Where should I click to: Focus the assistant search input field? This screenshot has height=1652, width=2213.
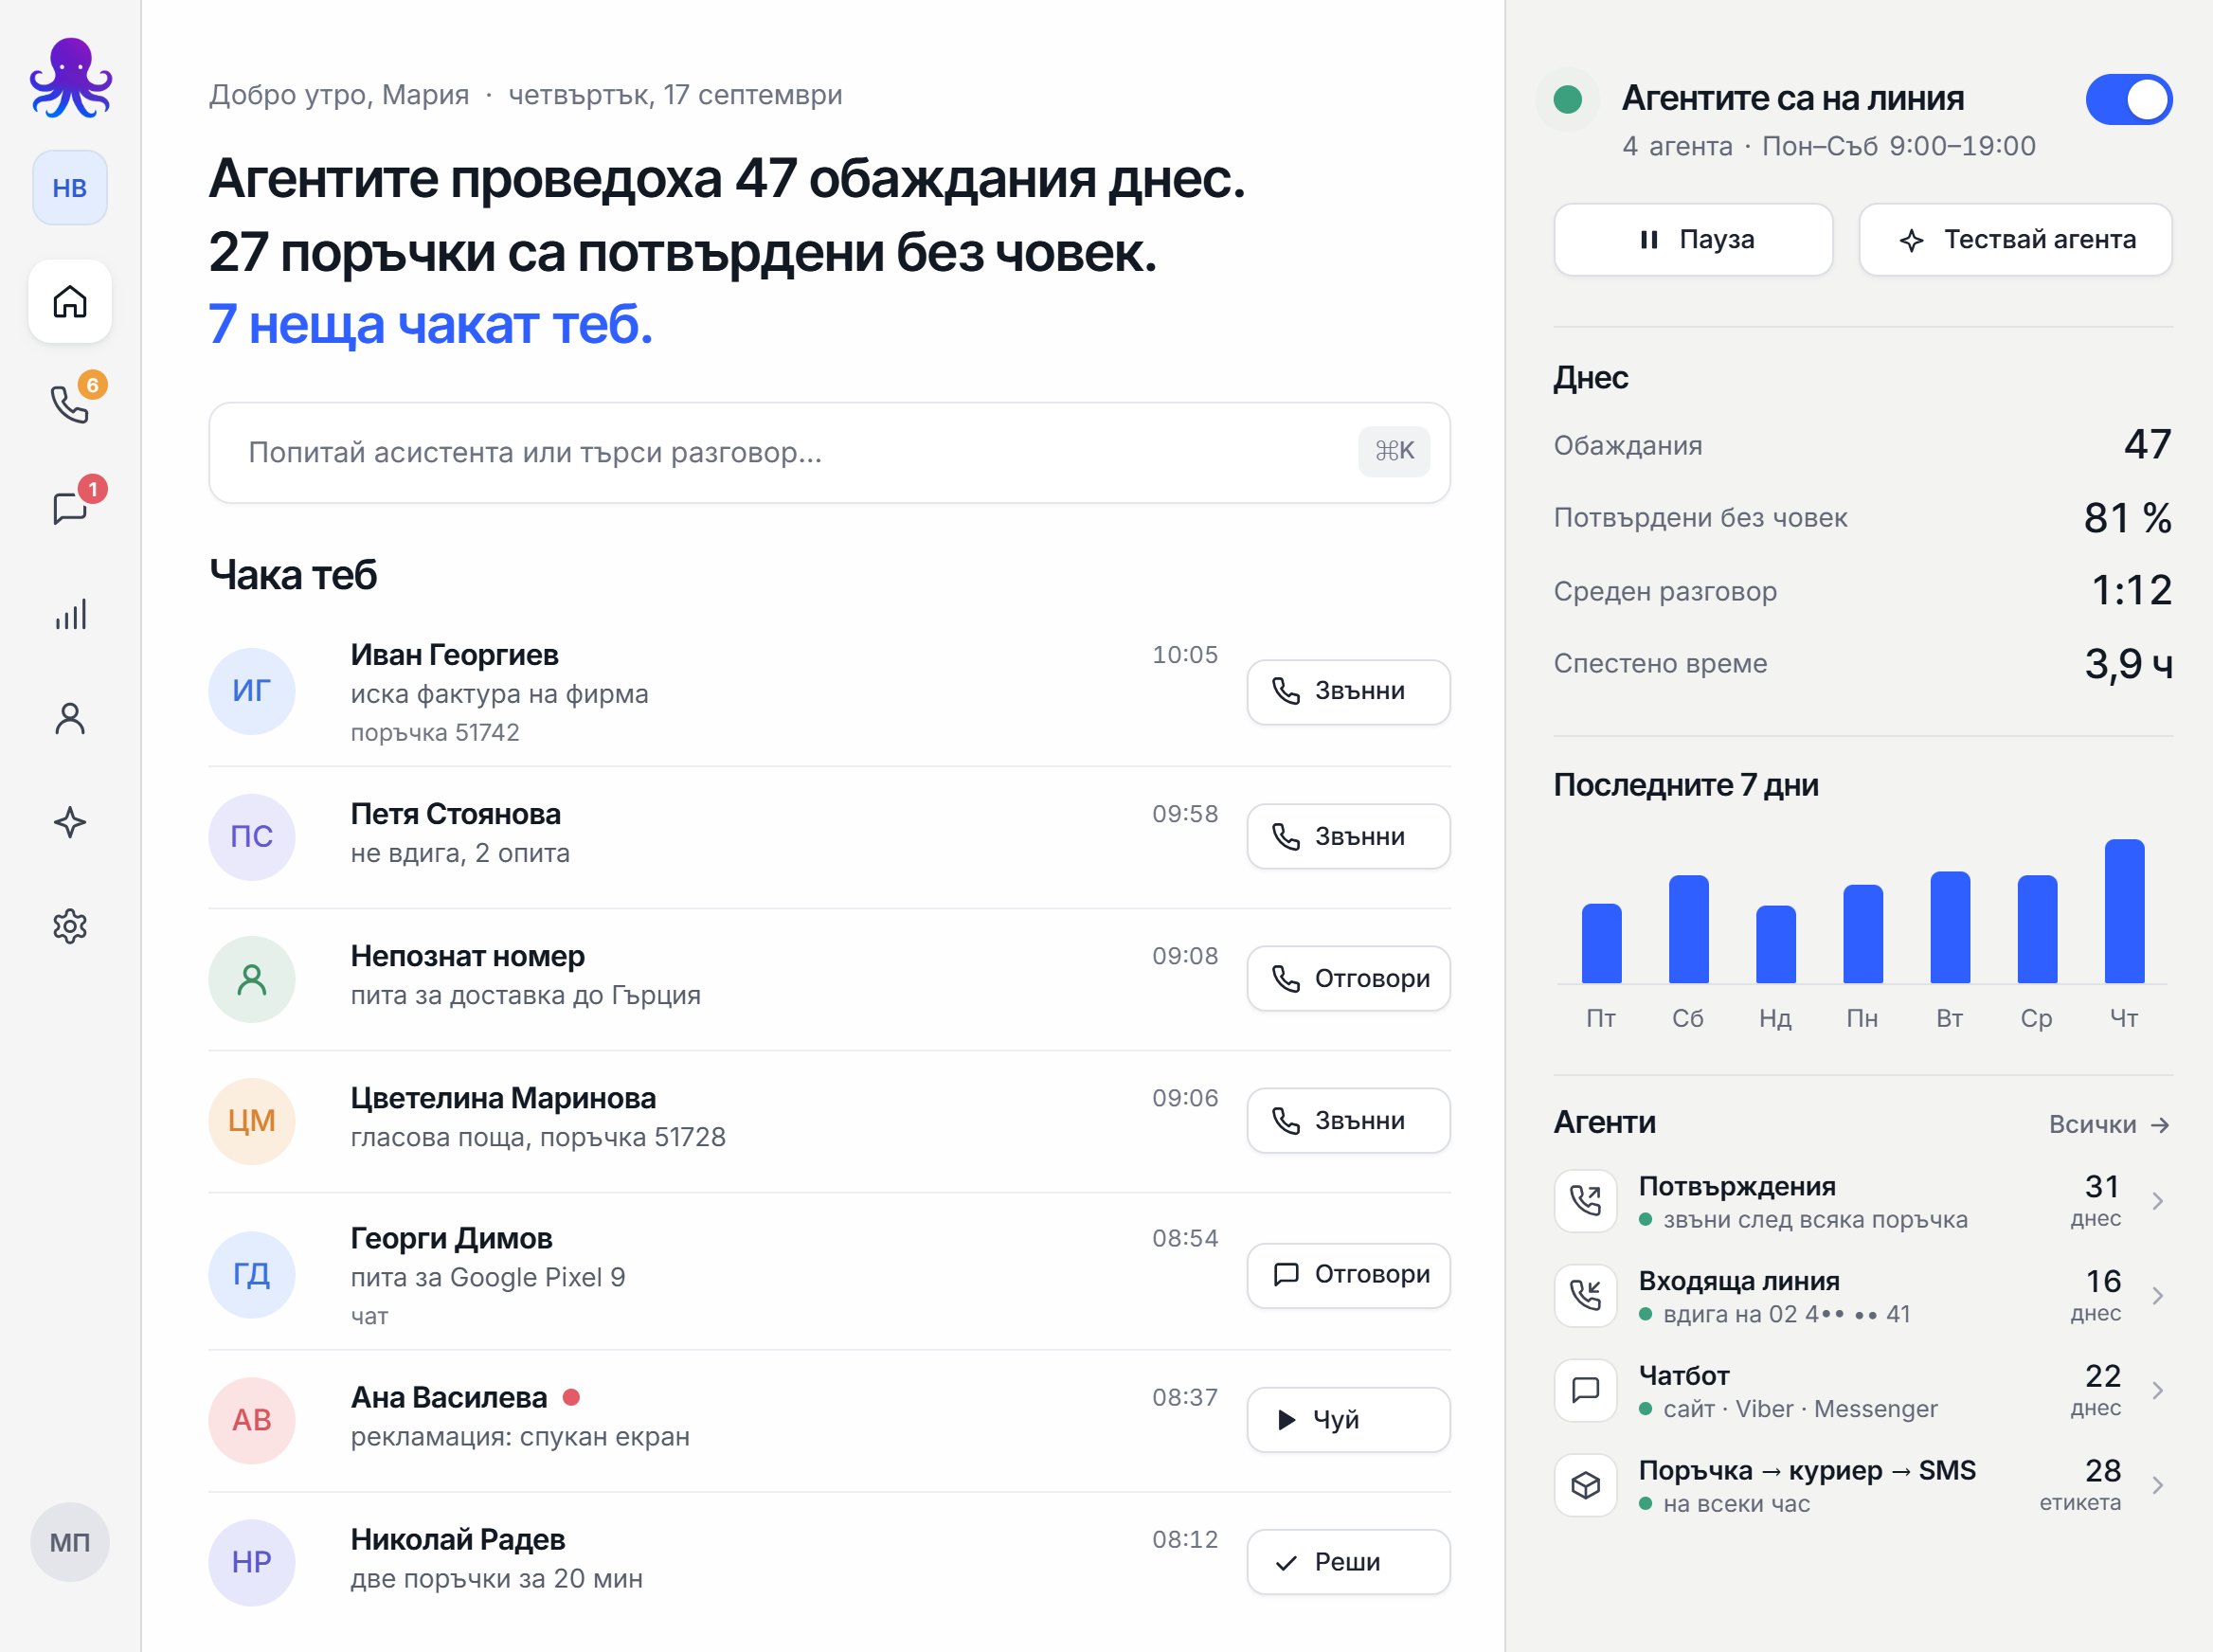829,452
